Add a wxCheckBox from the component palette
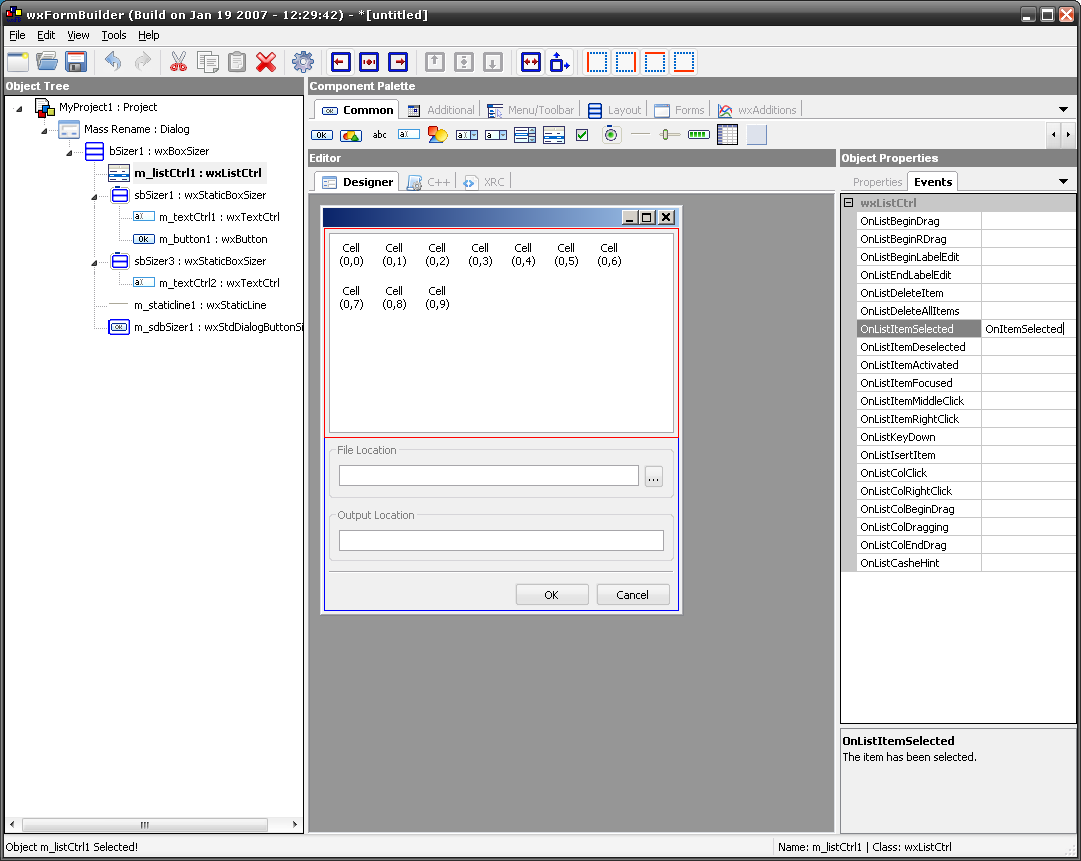 pos(582,135)
